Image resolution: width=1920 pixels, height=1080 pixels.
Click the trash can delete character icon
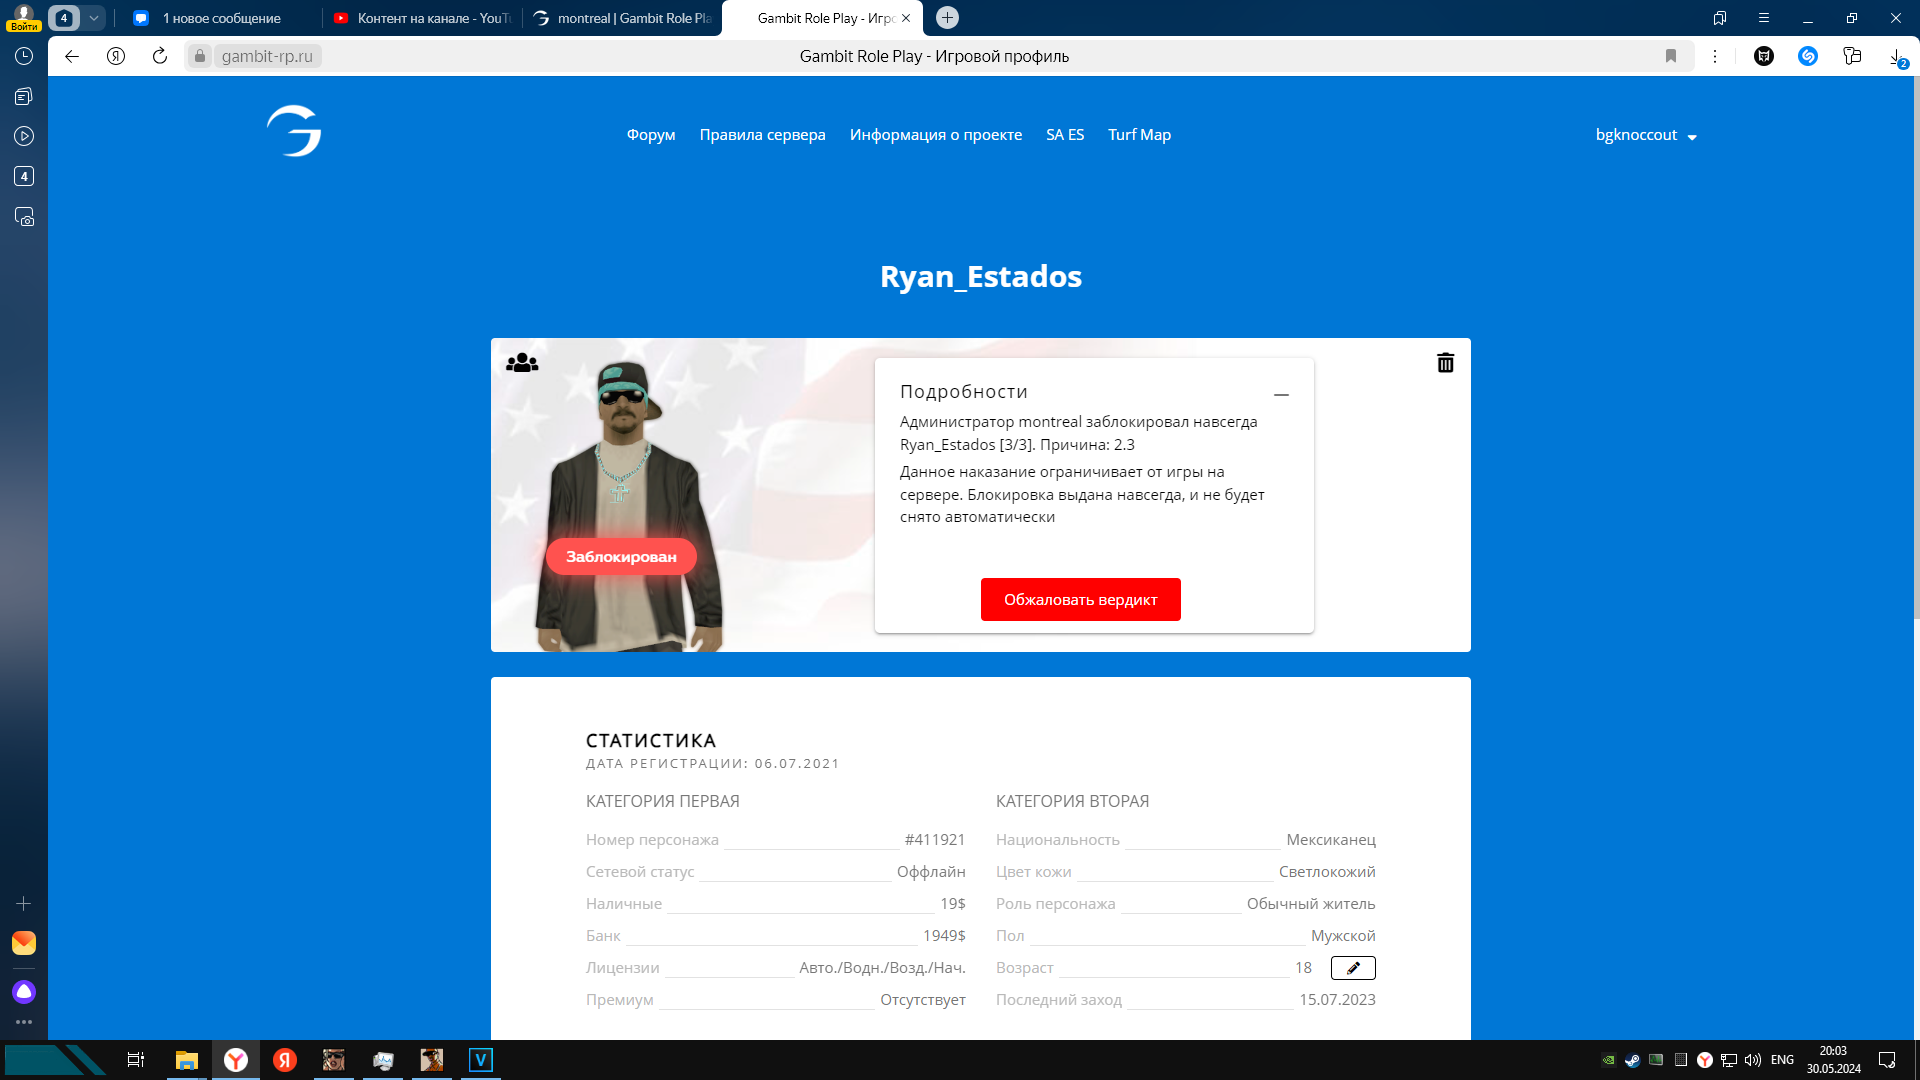click(x=1445, y=363)
